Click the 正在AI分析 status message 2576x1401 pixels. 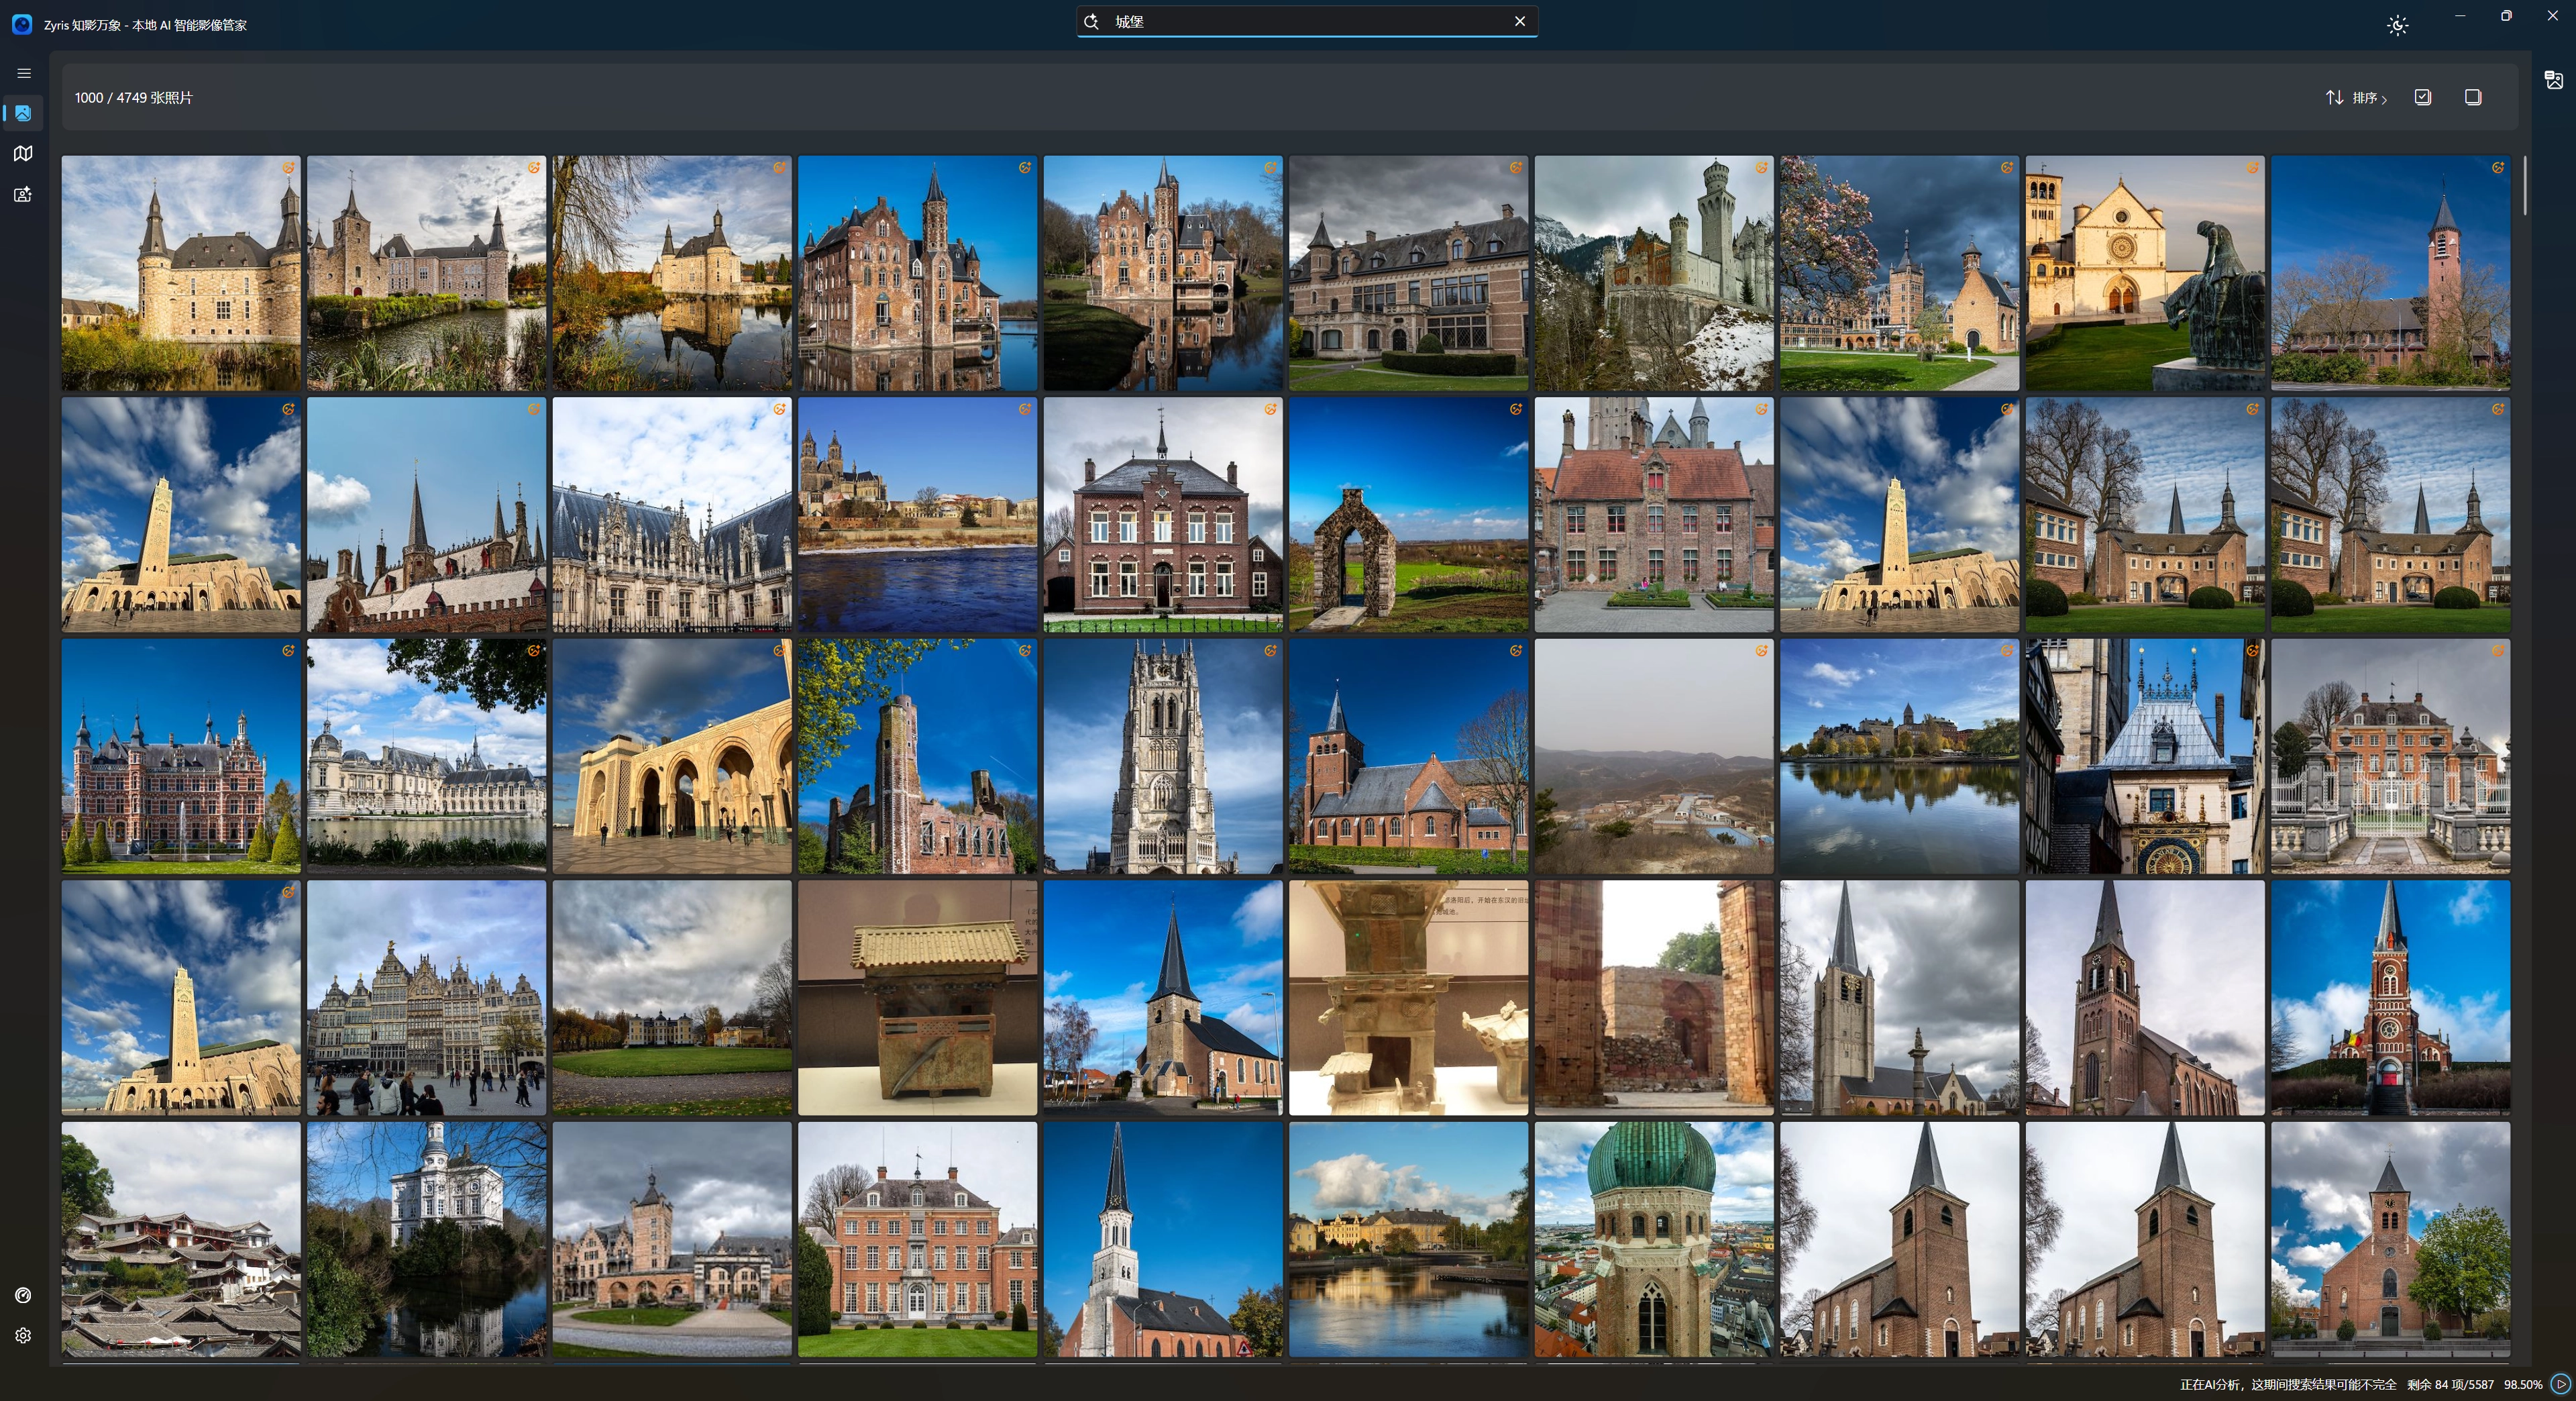pos(2288,1385)
